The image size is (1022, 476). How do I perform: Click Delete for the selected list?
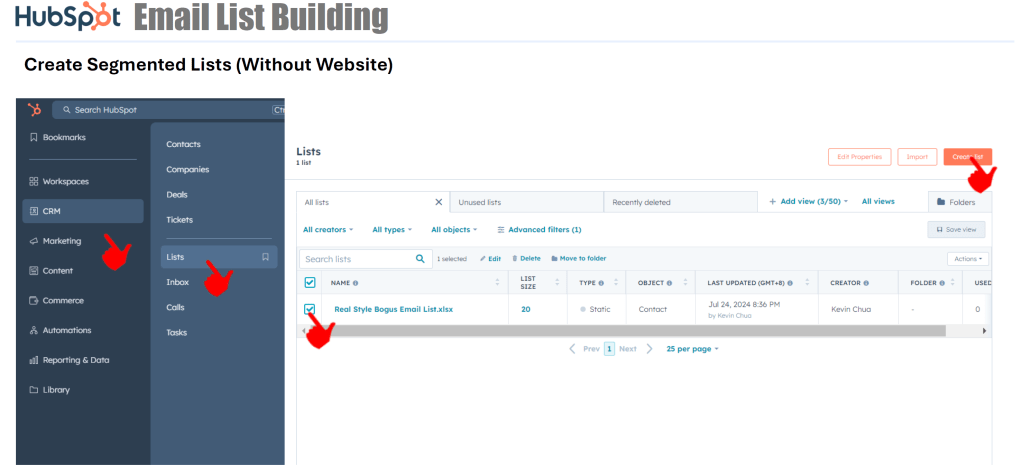pyautogui.click(x=526, y=259)
